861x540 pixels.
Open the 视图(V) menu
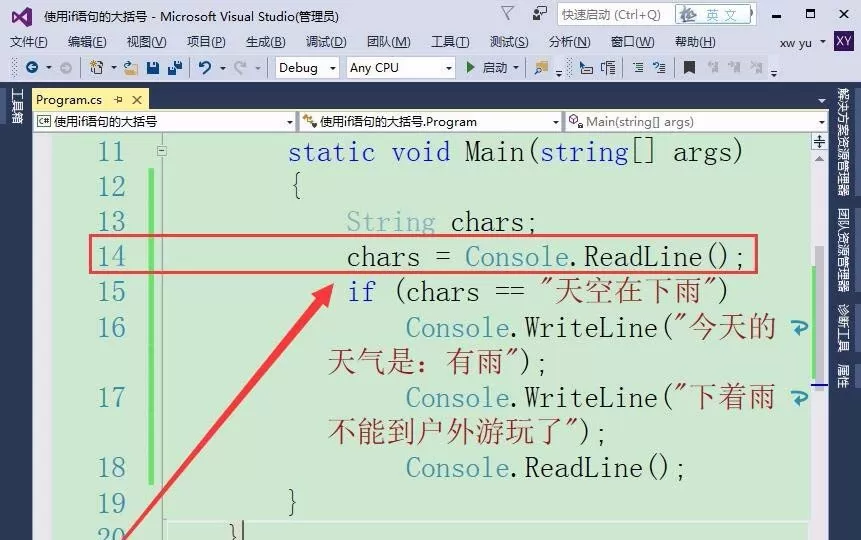point(147,42)
